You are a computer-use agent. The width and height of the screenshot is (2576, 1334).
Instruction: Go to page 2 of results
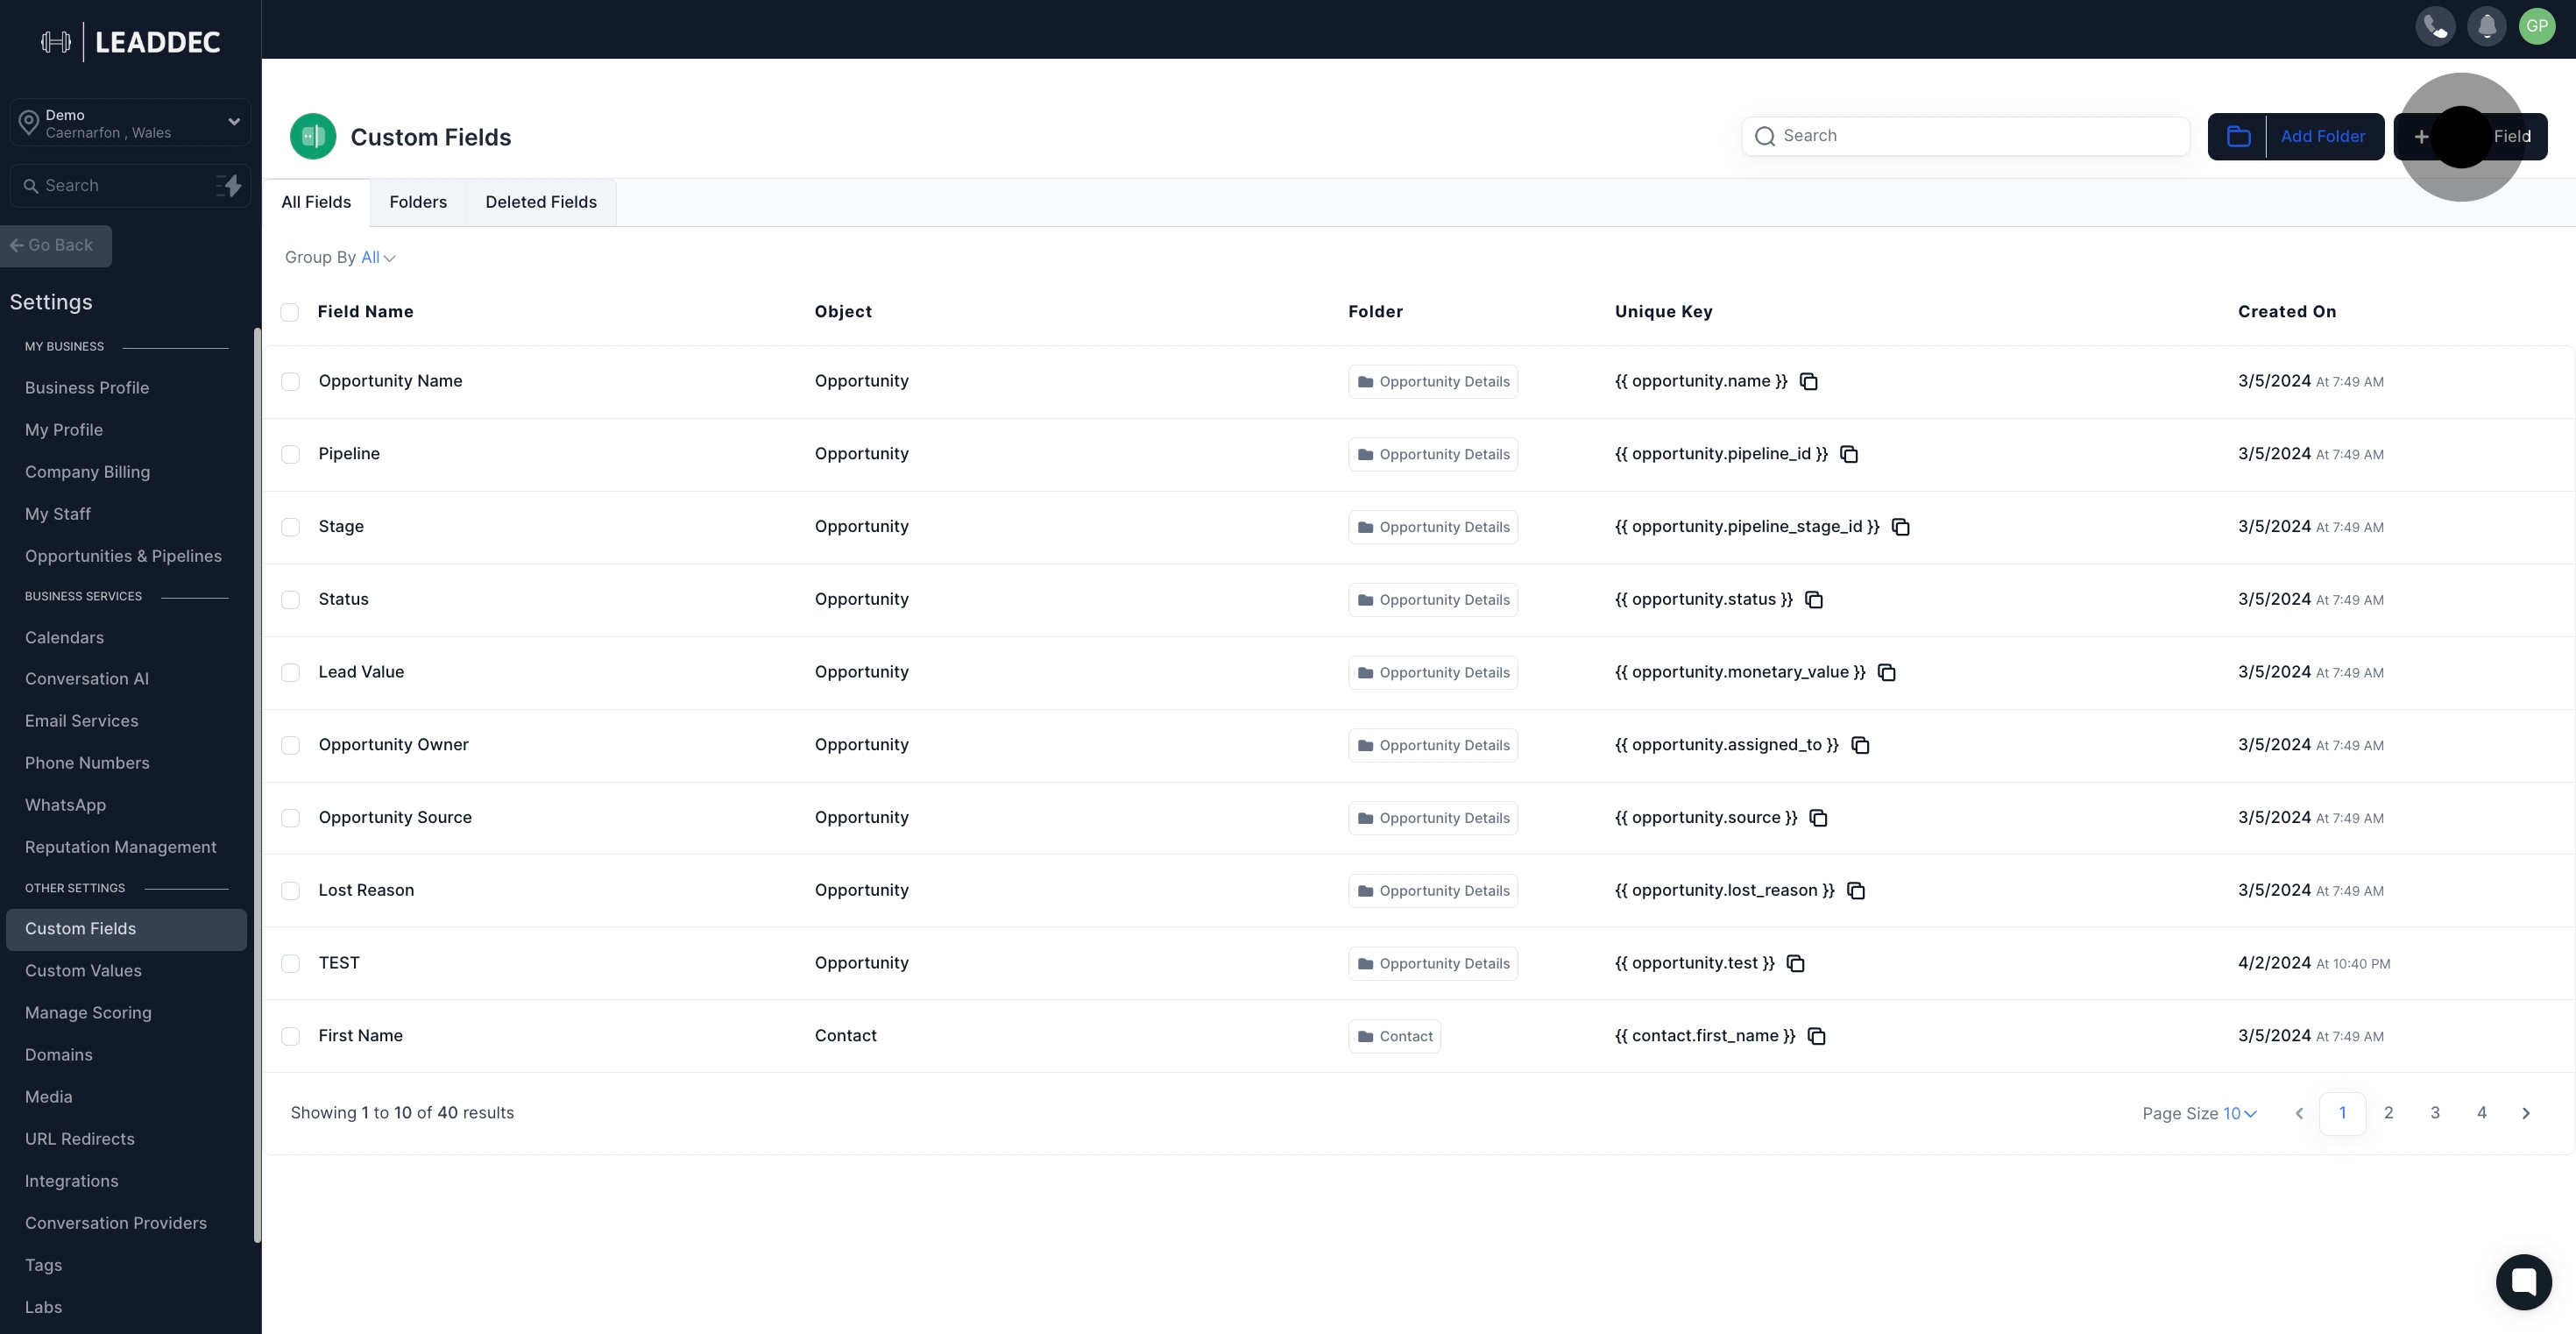pyautogui.click(x=2388, y=1113)
